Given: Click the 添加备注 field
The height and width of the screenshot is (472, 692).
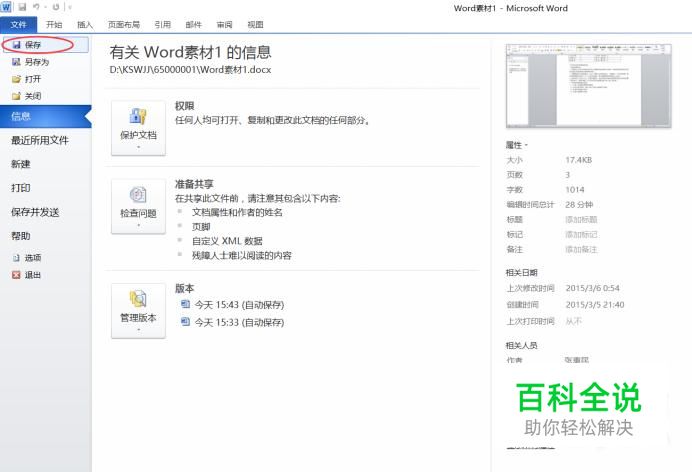Looking at the screenshot, I should tap(581, 250).
